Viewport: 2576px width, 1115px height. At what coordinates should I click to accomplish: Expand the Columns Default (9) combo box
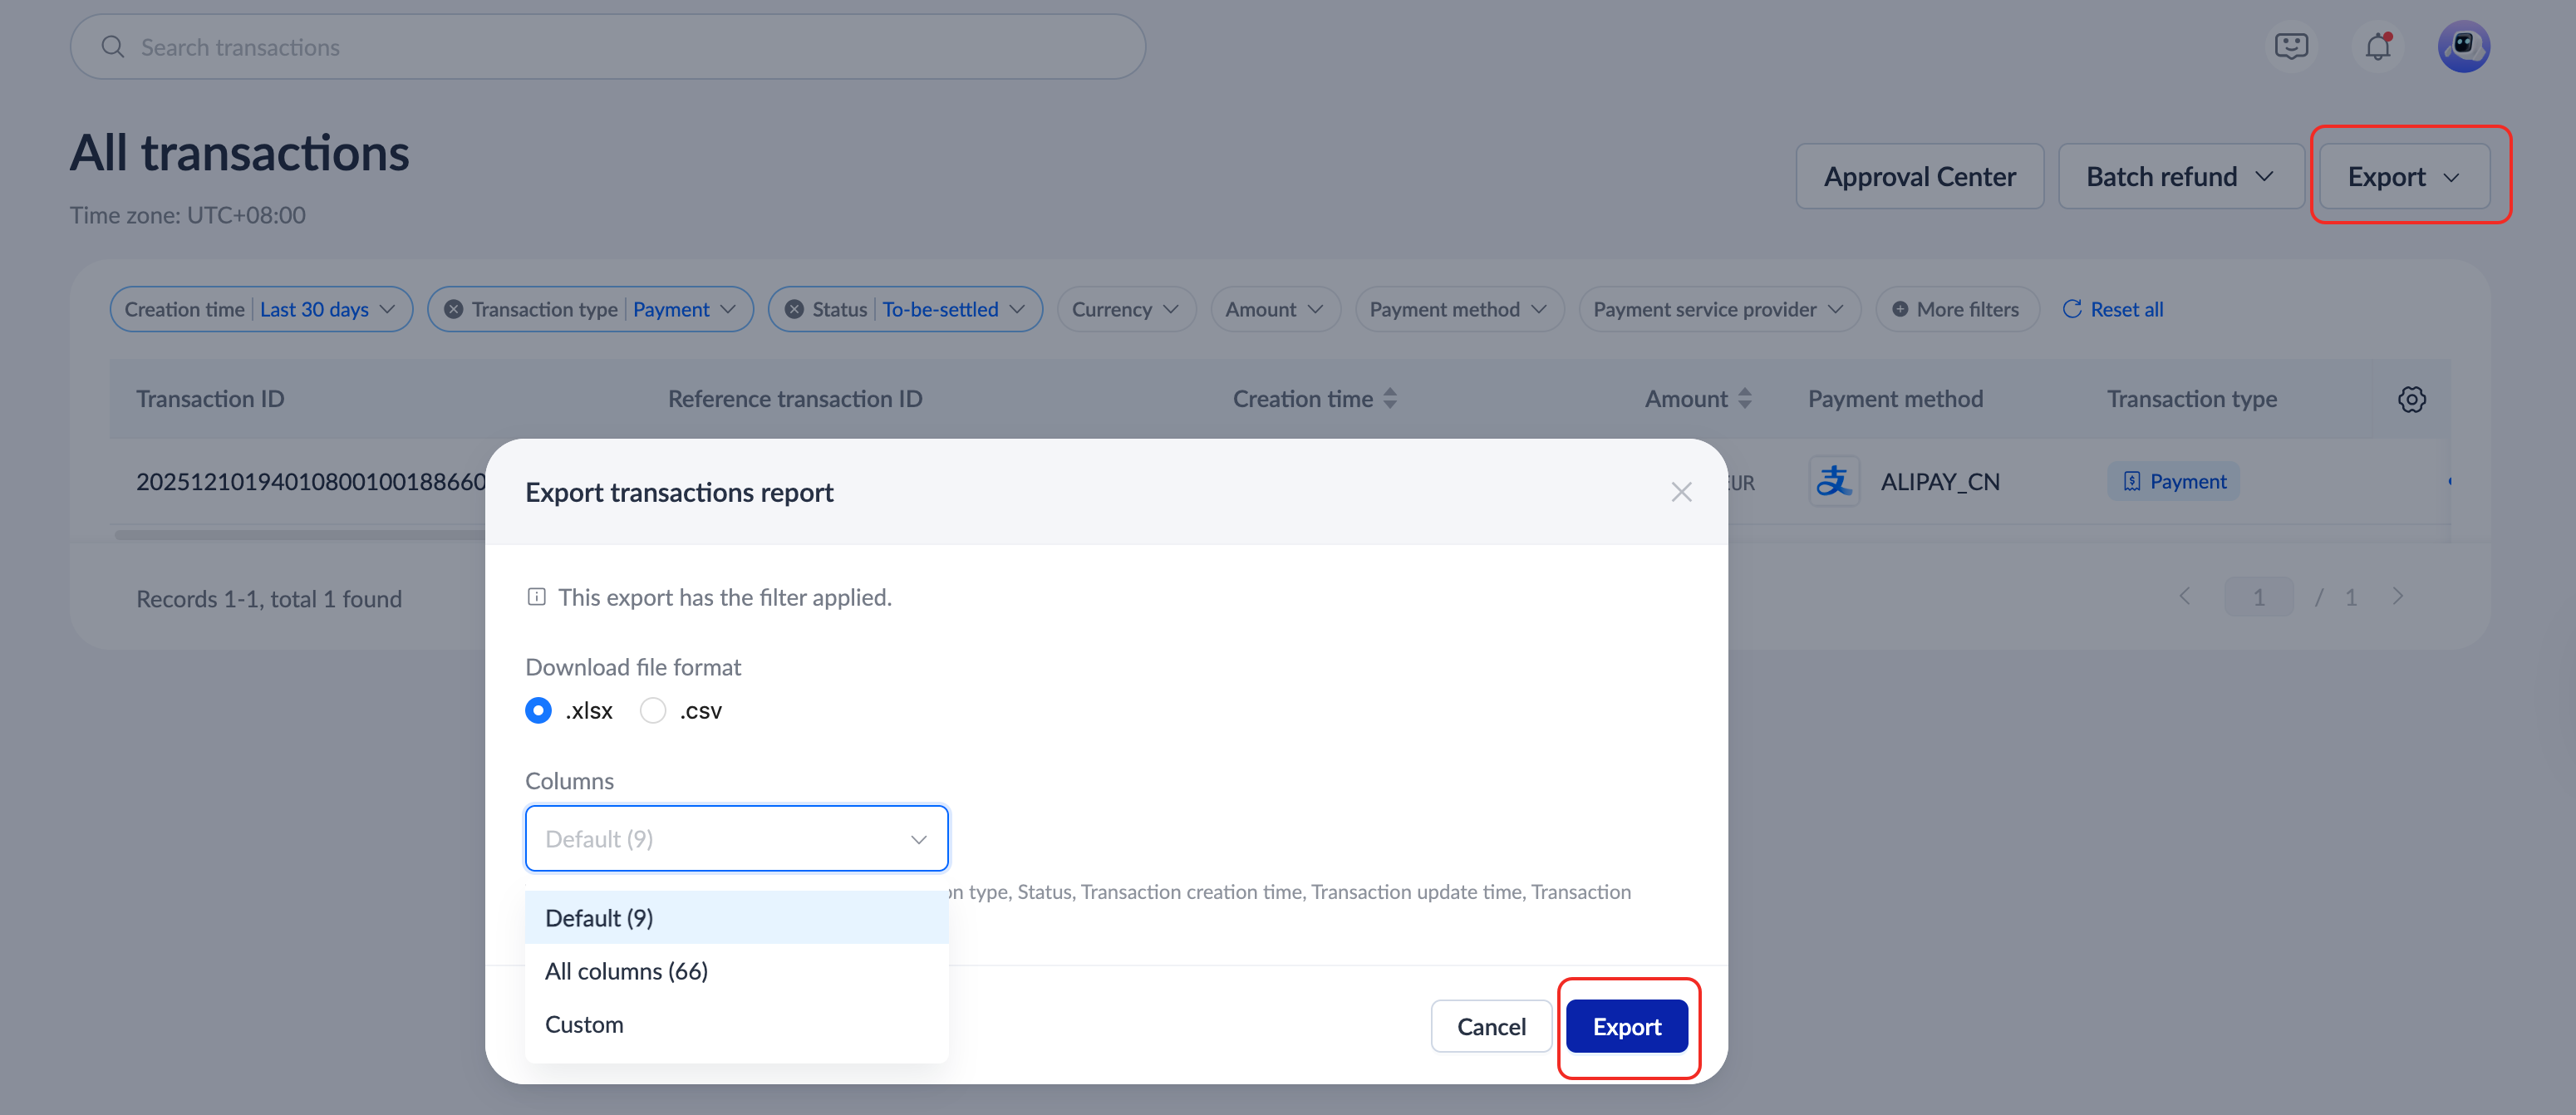point(736,838)
